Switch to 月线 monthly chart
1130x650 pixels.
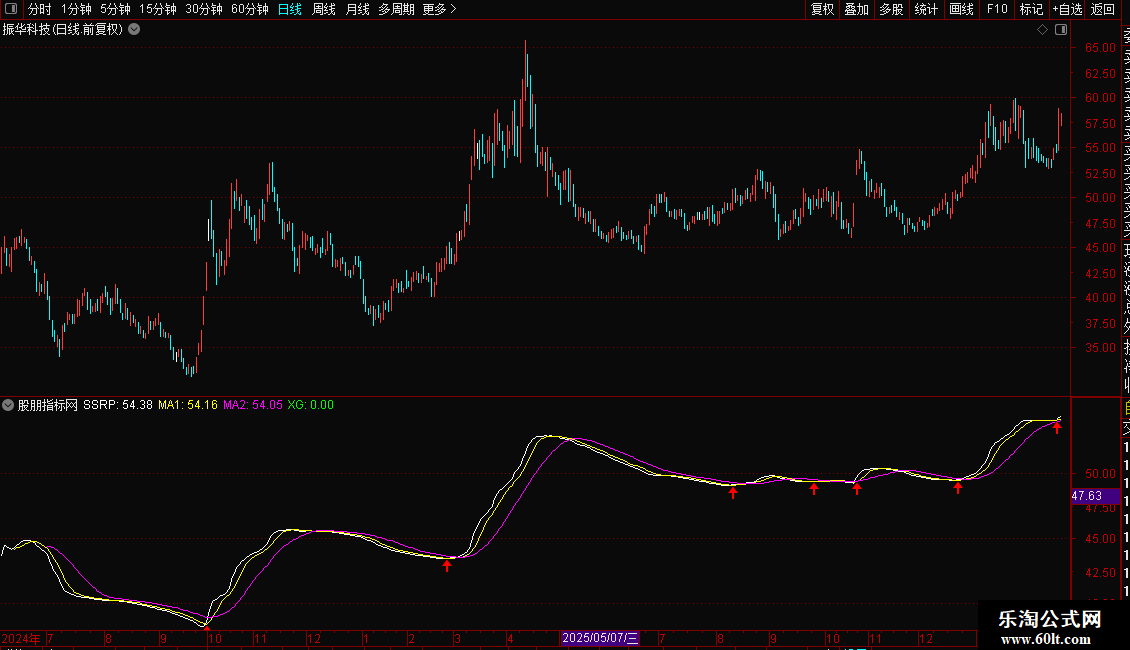tap(357, 9)
